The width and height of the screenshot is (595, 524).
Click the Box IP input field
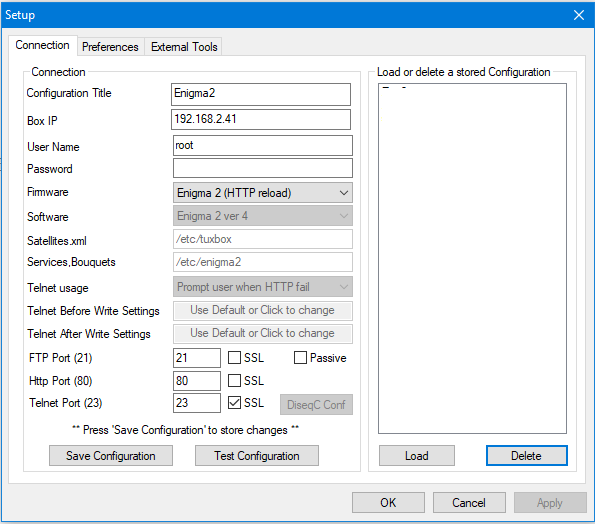(261, 120)
